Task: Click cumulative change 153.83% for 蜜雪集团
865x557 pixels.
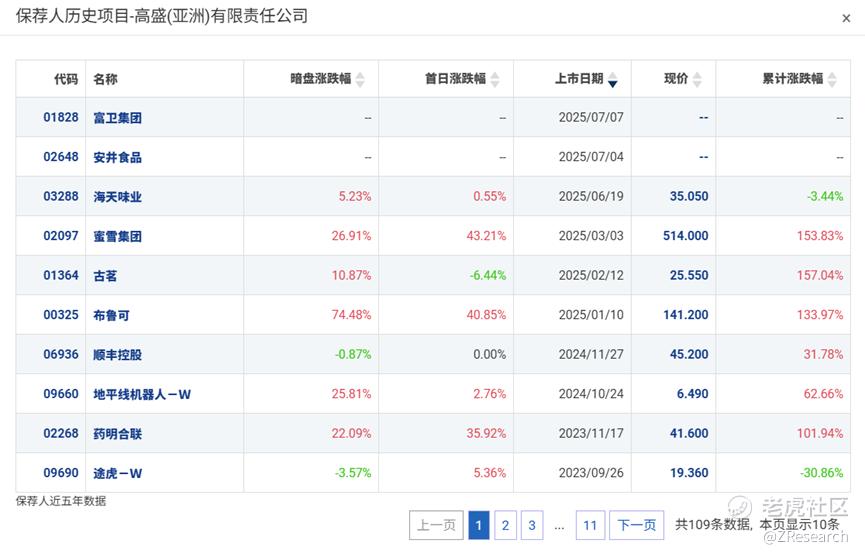Action: (820, 236)
